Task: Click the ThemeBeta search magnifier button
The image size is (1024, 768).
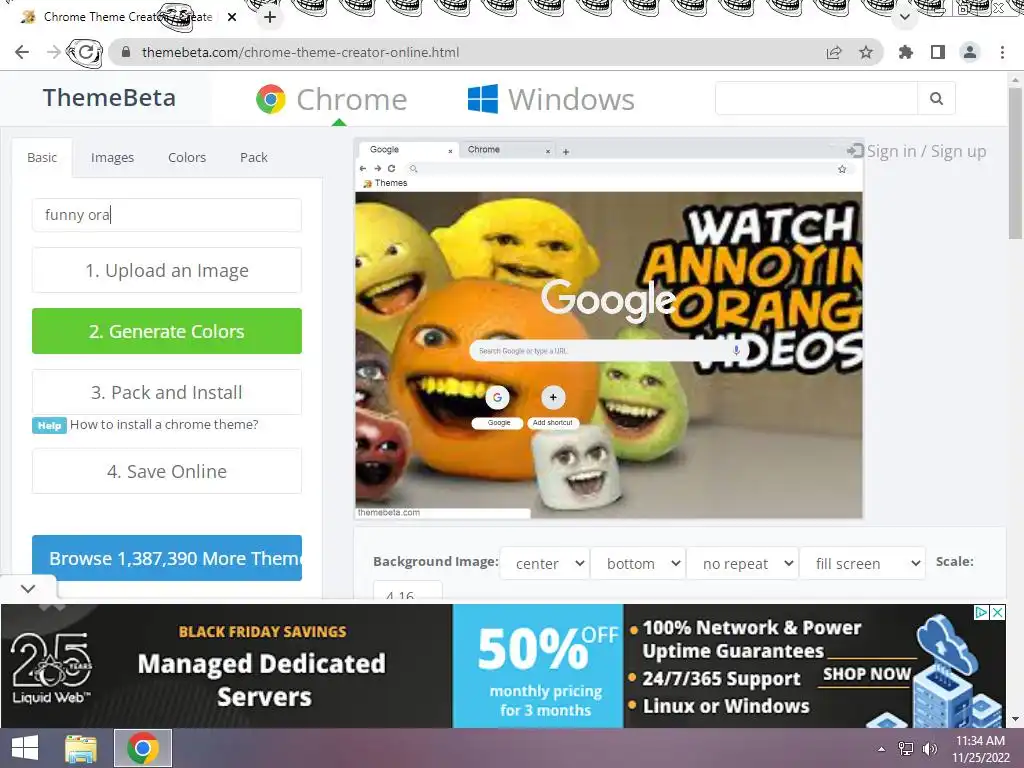Action: click(x=936, y=99)
